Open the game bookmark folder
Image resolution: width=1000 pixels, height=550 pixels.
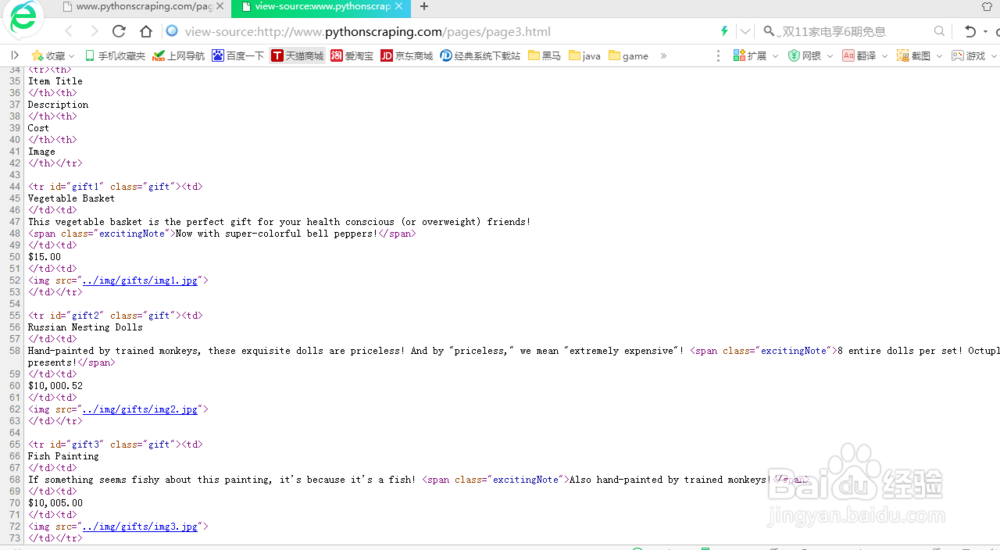(x=629, y=56)
